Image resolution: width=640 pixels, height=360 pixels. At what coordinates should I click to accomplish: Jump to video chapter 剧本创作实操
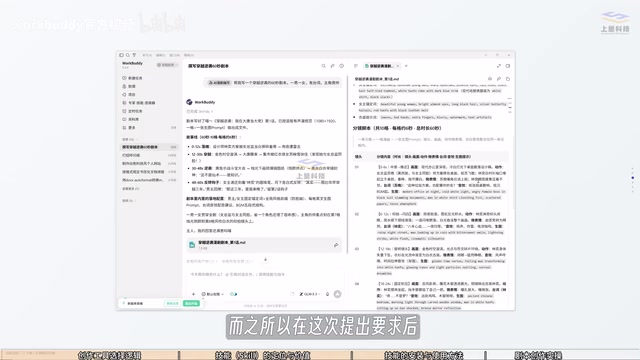click(538, 355)
